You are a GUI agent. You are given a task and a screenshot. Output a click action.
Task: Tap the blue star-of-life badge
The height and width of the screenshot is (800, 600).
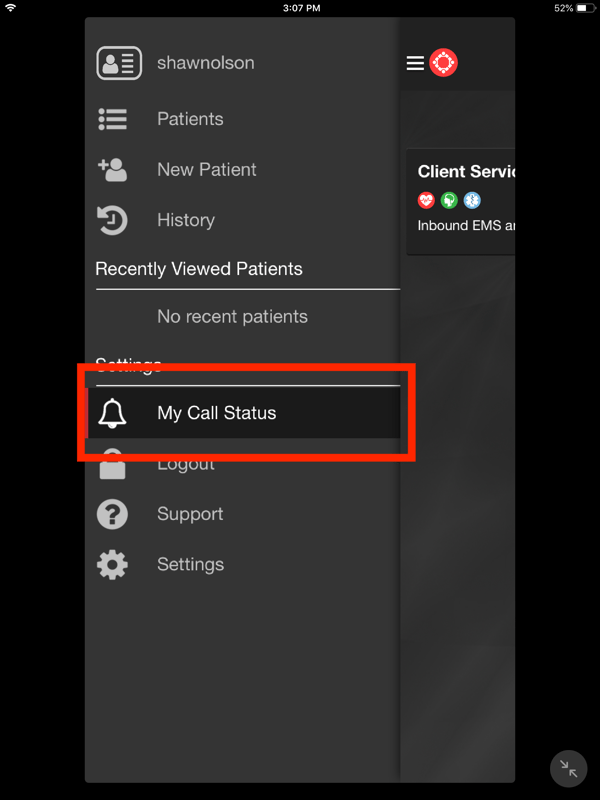pos(472,200)
